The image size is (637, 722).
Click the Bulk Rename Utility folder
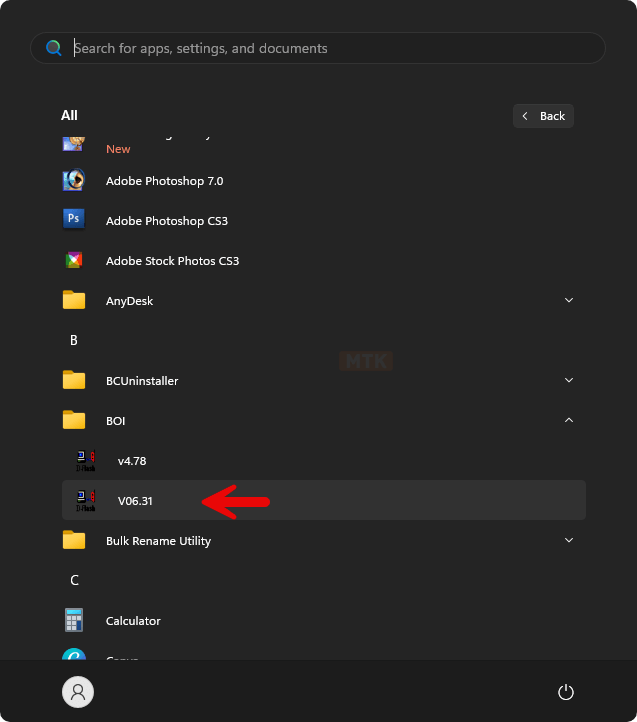pos(158,541)
